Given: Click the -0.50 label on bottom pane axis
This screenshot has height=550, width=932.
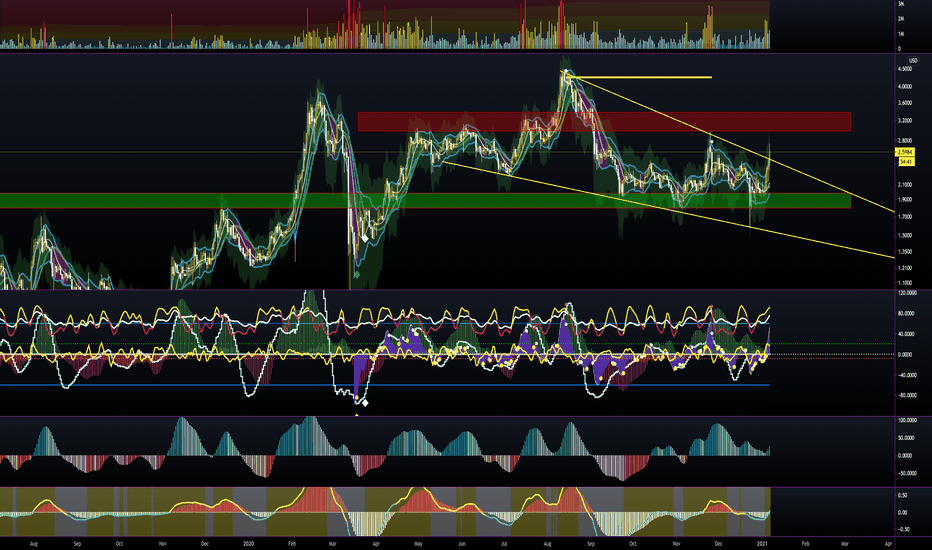Looking at the screenshot, I should pyautogui.click(x=903, y=529).
